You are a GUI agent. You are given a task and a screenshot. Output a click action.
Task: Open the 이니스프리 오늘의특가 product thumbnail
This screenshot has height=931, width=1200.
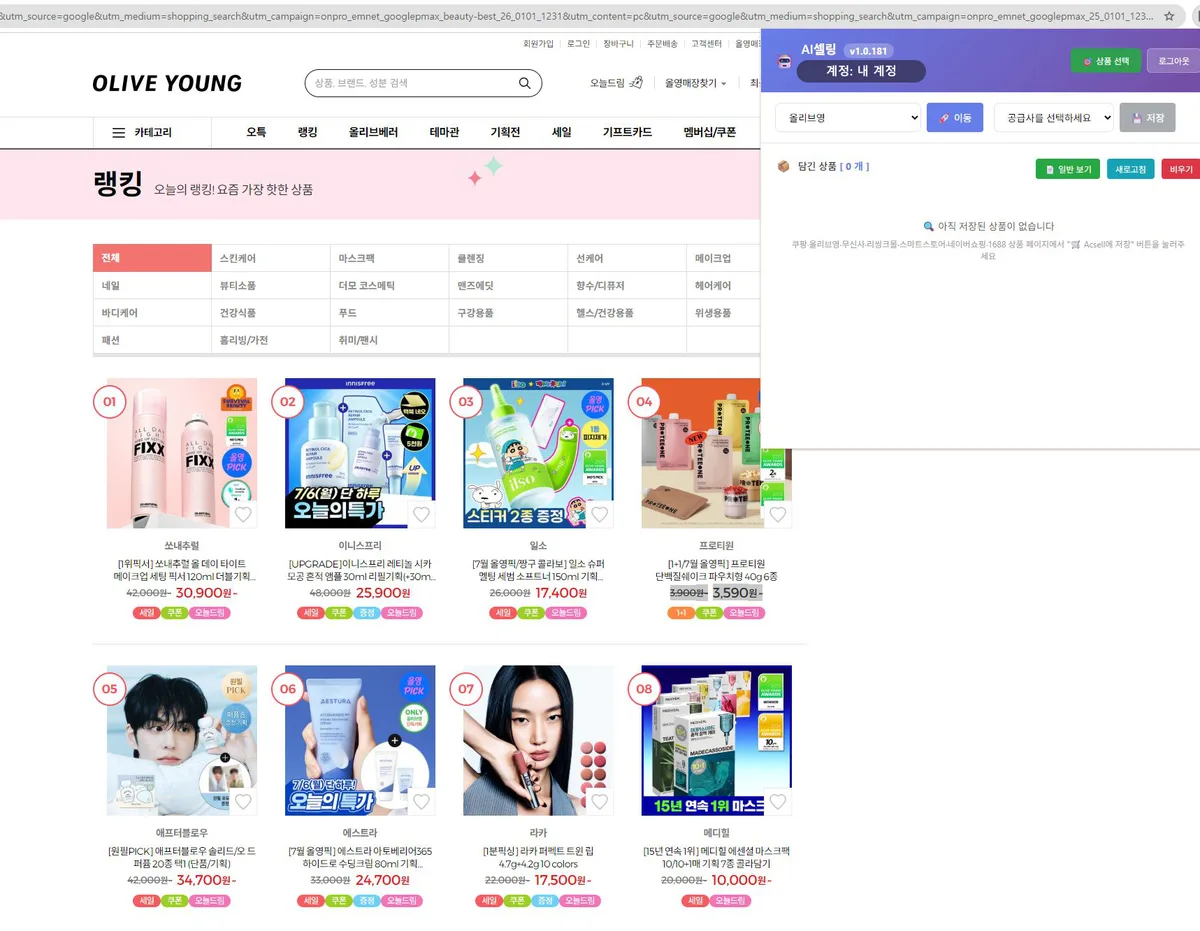click(360, 453)
